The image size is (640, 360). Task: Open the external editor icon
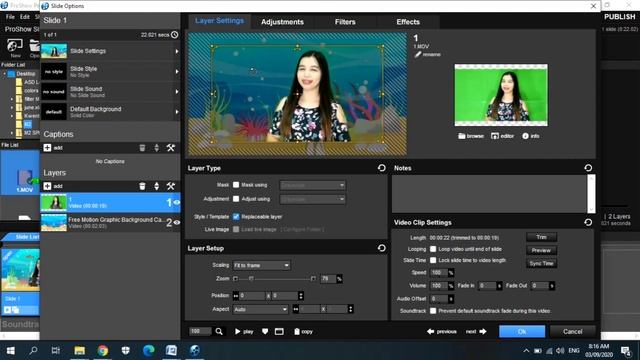(x=502, y=136)
